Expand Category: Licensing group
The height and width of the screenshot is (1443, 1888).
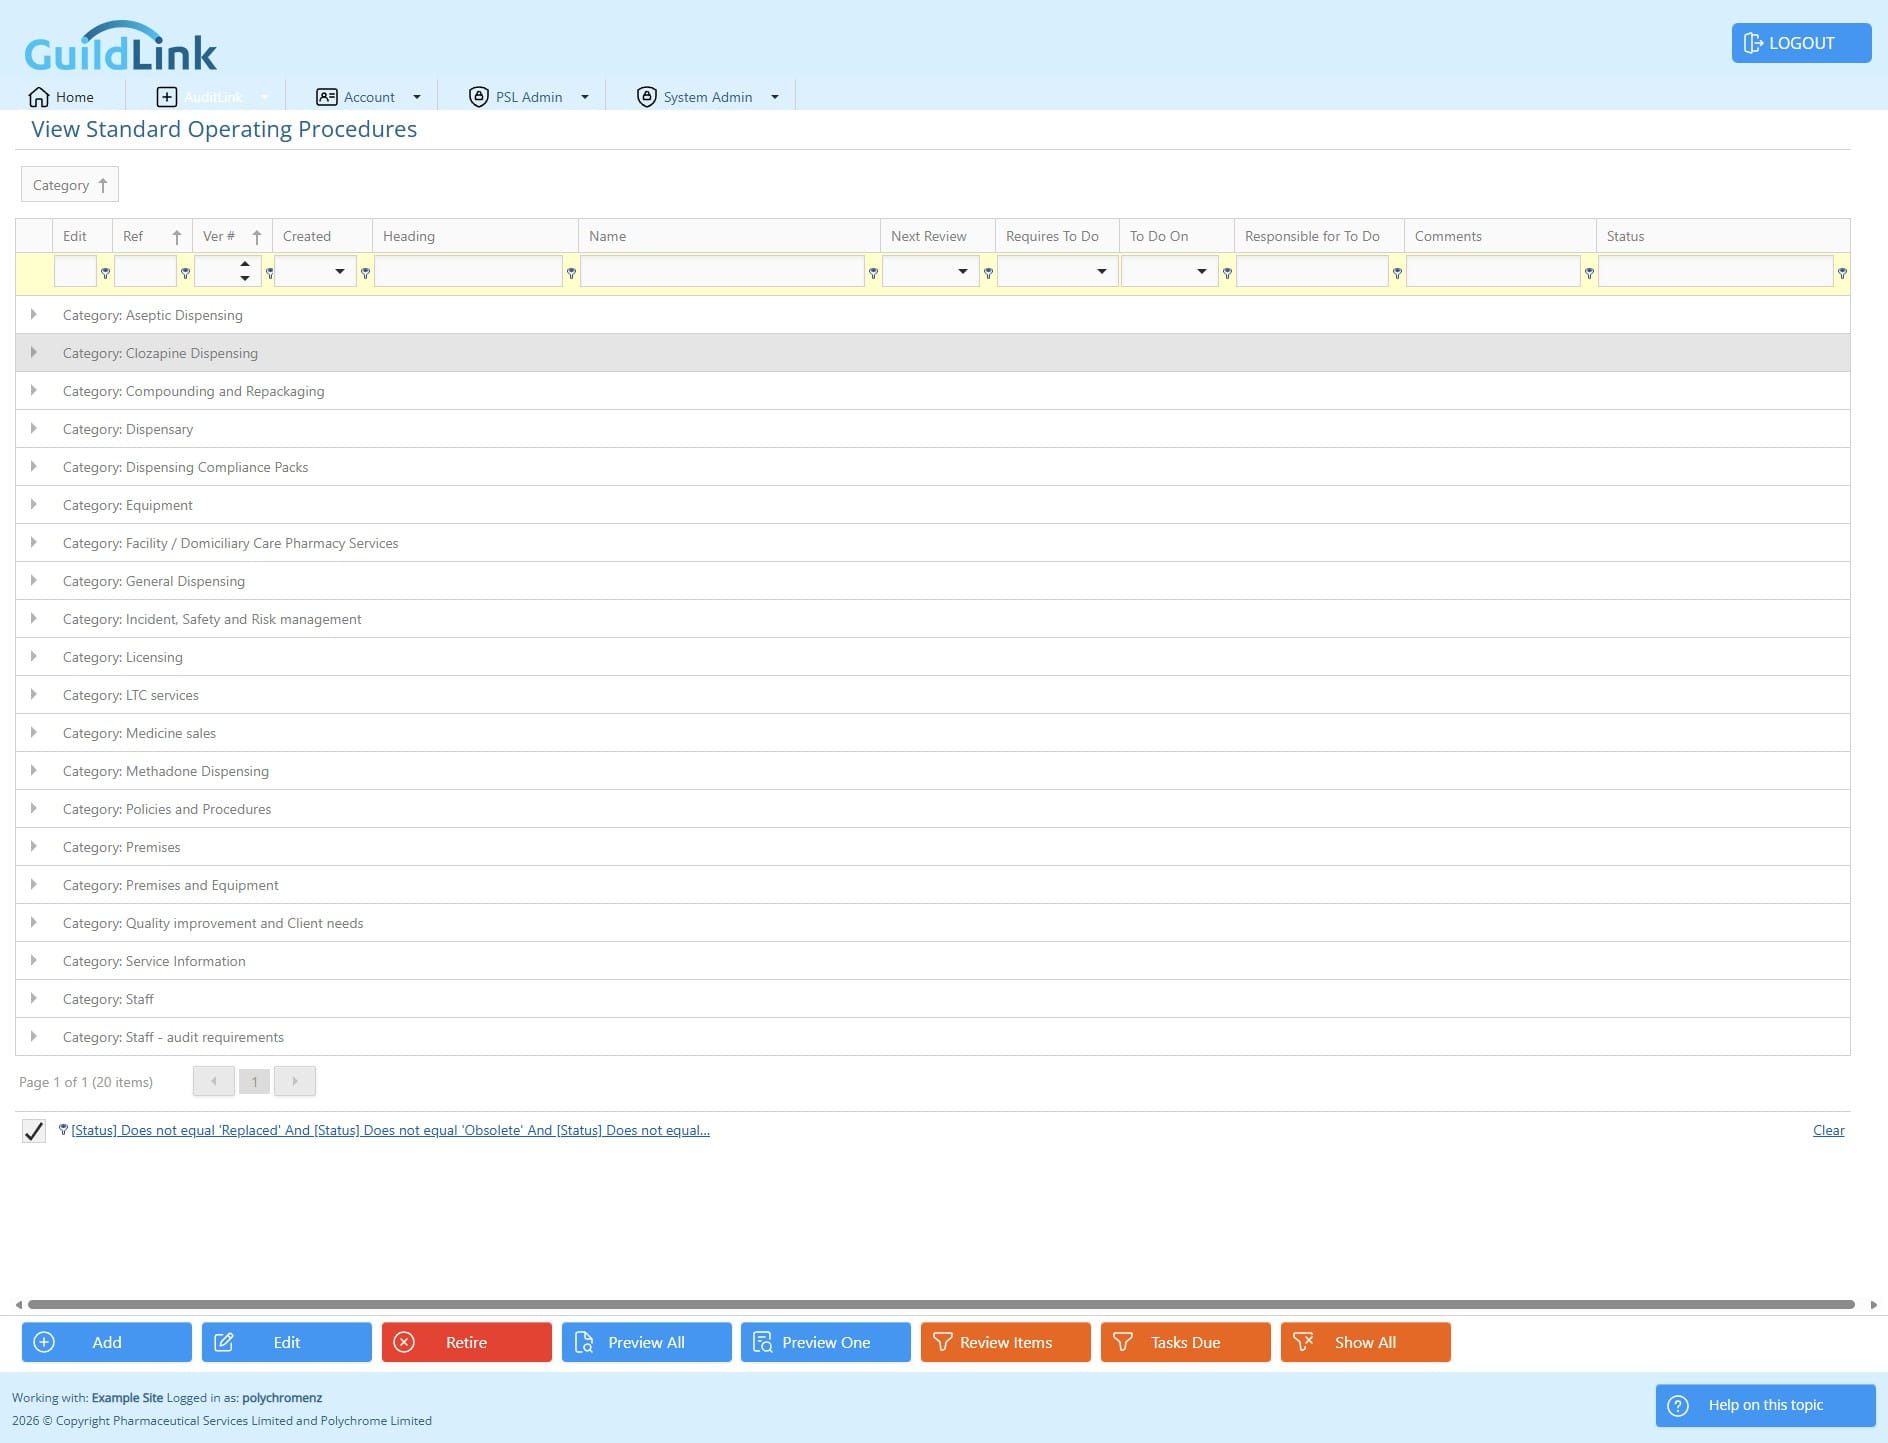coord(34,656)
